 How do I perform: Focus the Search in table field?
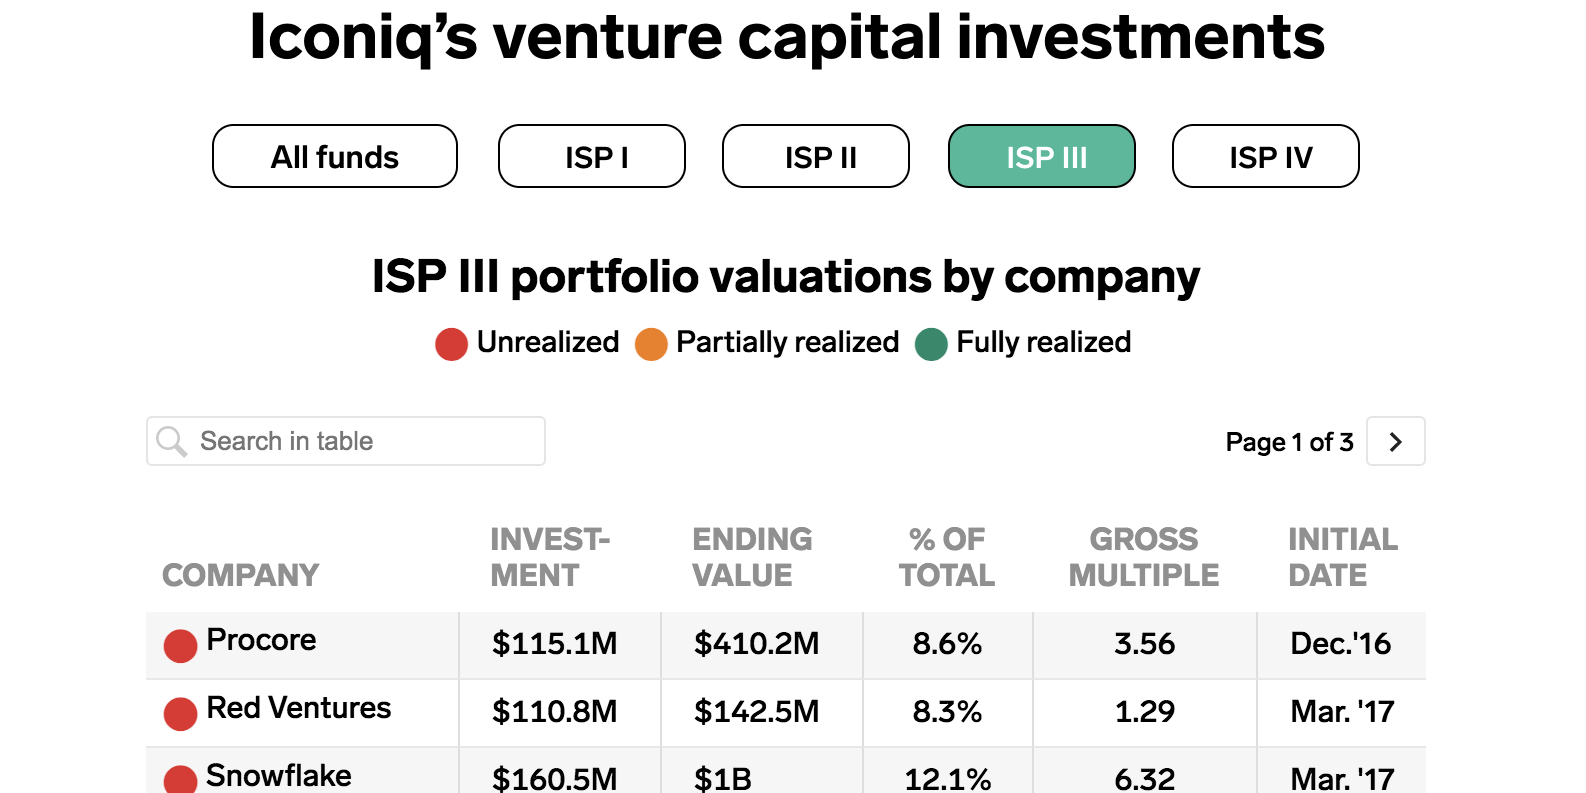coord(346,441)
